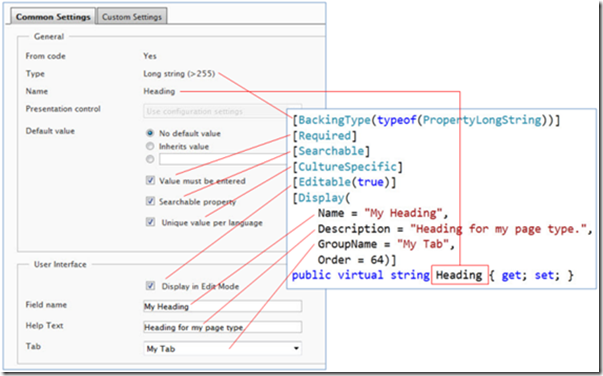Click the Required attribute in the code

point(325,136)
